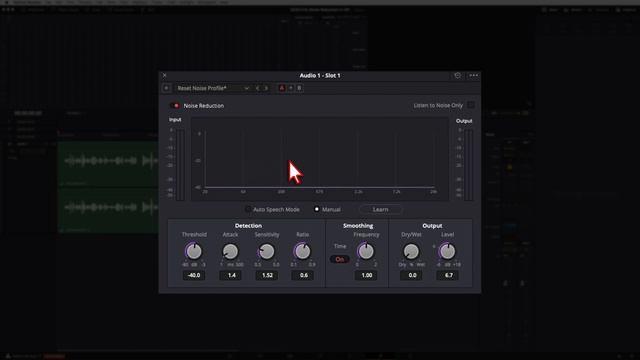Click the Level value field 6.7
Viewport: 640px width, 360px height.
[448, 276]
